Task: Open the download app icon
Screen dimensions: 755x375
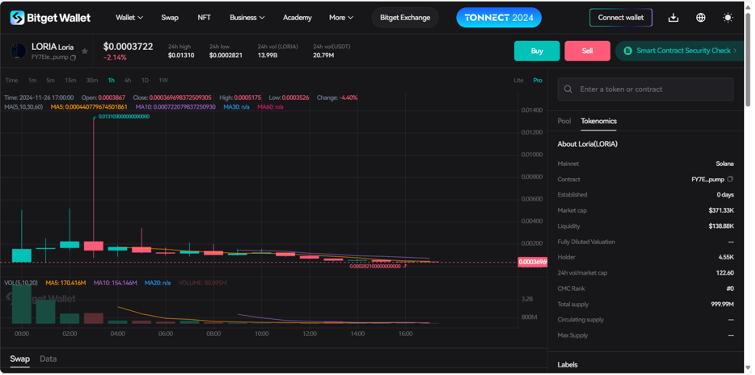Action: pos(674,18)
